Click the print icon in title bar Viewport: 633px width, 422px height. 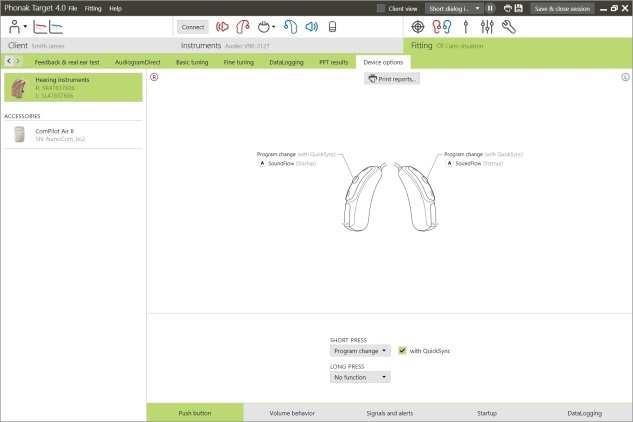[508, 8]
